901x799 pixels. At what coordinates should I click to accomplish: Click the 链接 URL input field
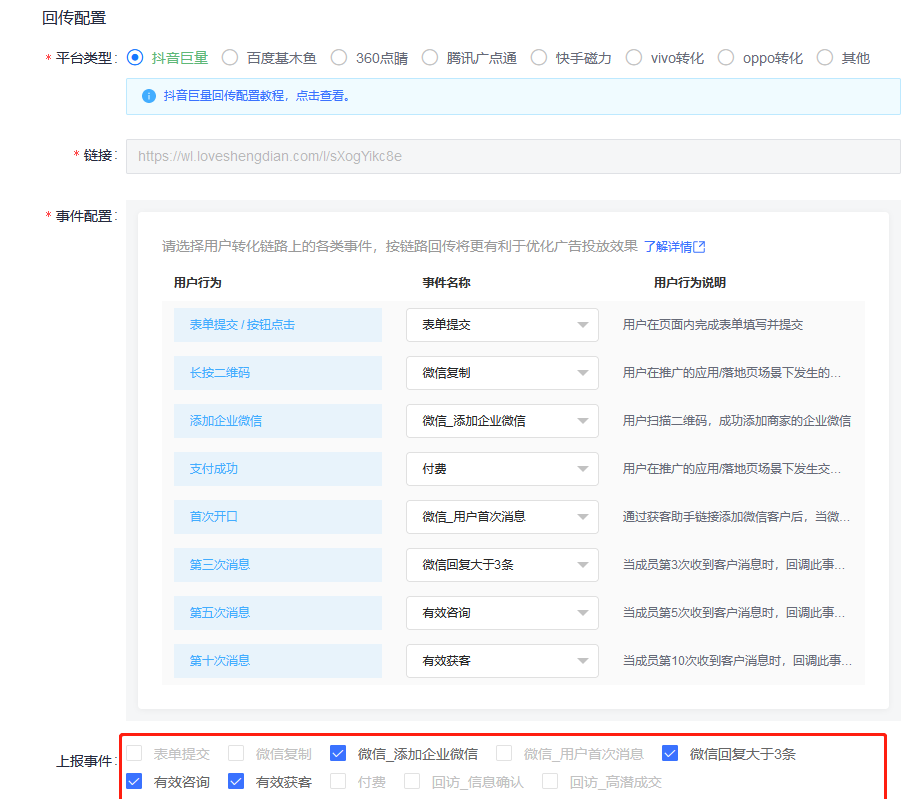[x=513, y=156]
